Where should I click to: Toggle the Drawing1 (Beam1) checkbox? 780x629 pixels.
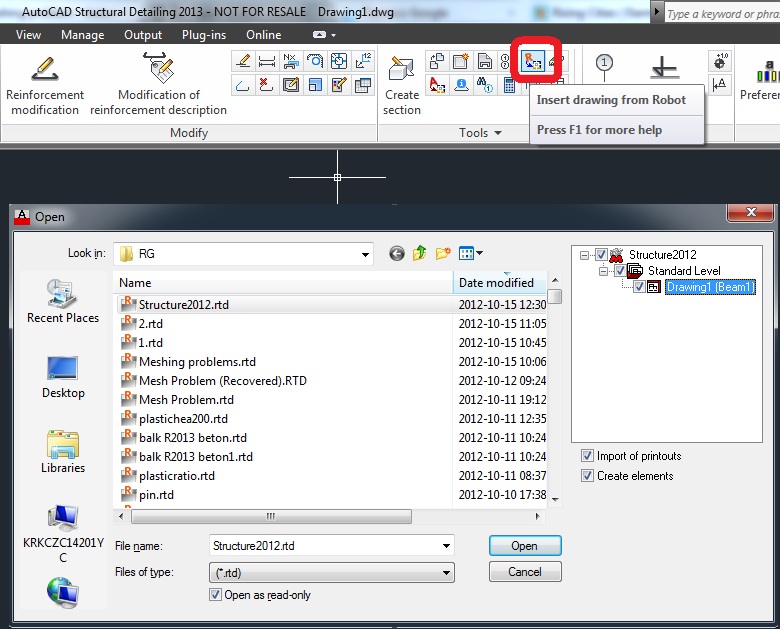point(639,287)
